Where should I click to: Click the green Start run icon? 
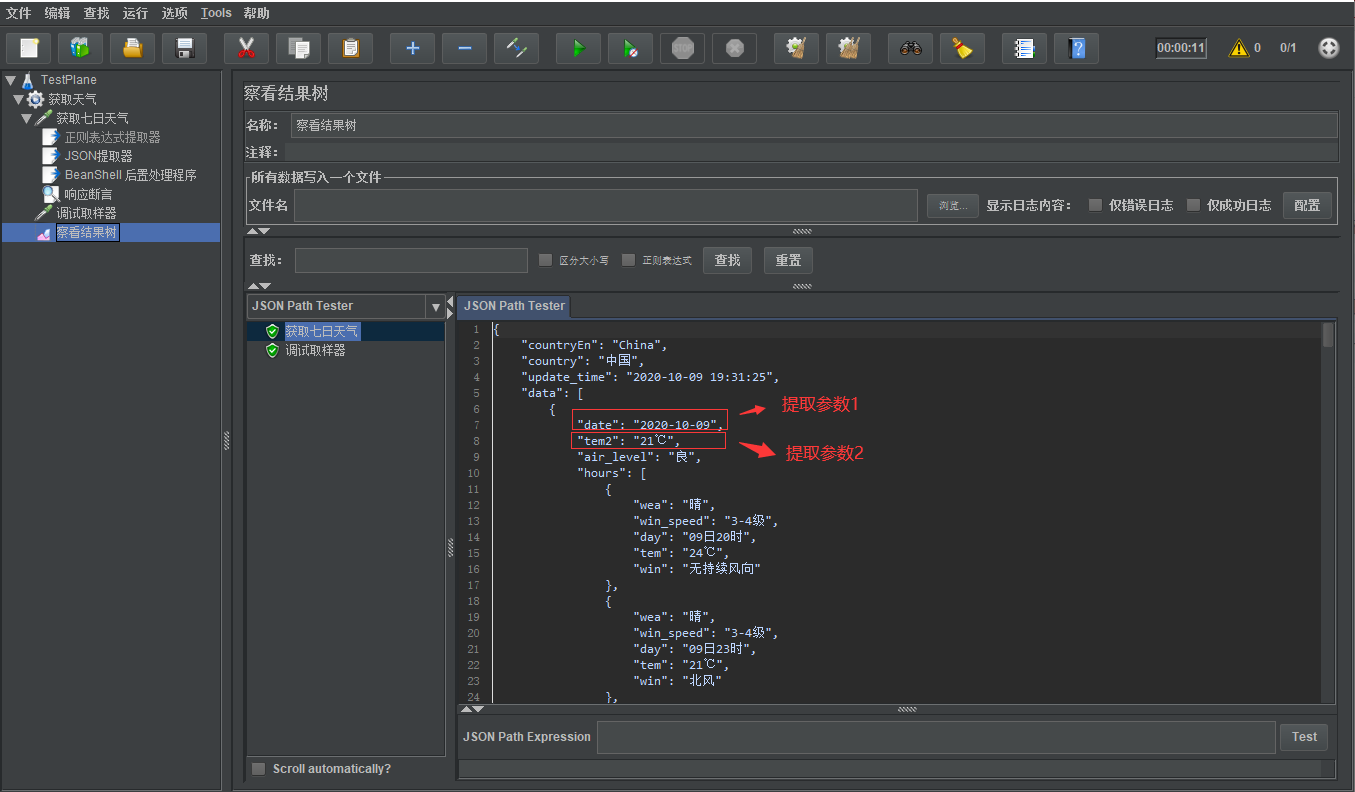pos(578,48)
